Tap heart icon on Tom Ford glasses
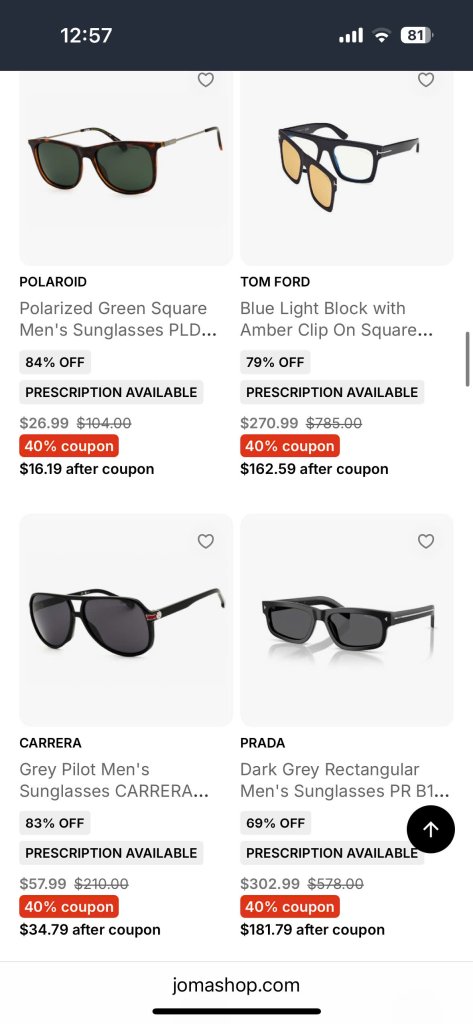 (x=426, y=80)
